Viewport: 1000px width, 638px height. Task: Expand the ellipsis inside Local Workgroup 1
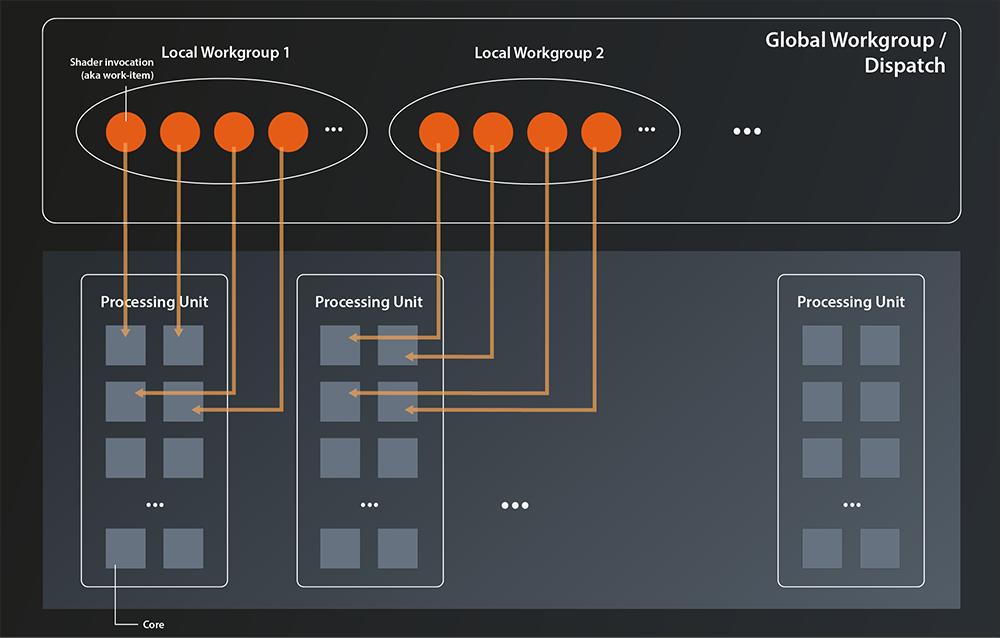[336, 129]
